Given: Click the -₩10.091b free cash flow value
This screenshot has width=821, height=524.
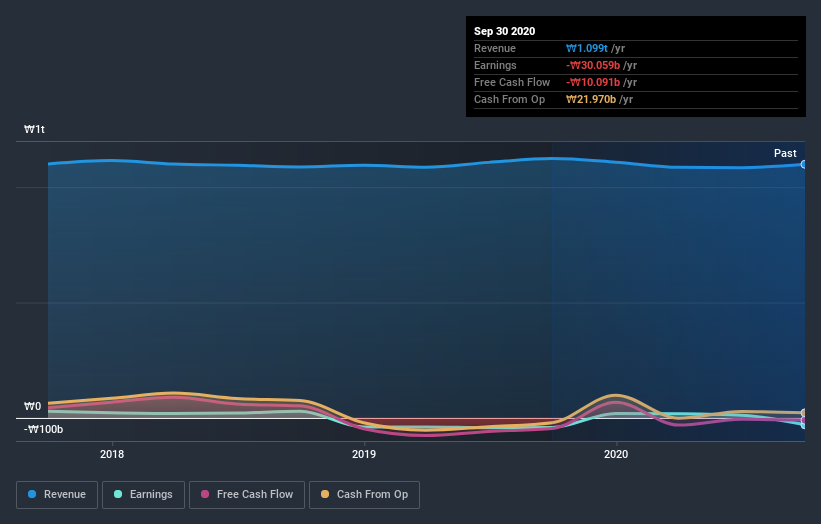Looking at the screenshot, I should point(593,82).
